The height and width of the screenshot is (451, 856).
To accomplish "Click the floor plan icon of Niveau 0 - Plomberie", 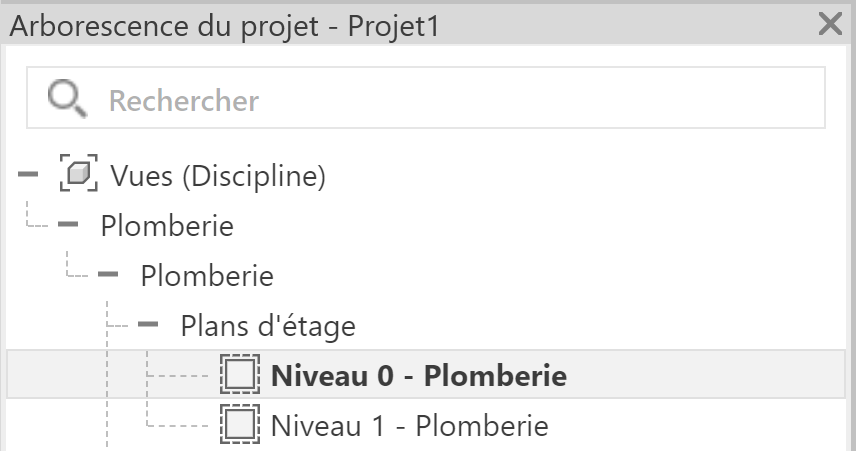I will point(240,375).
